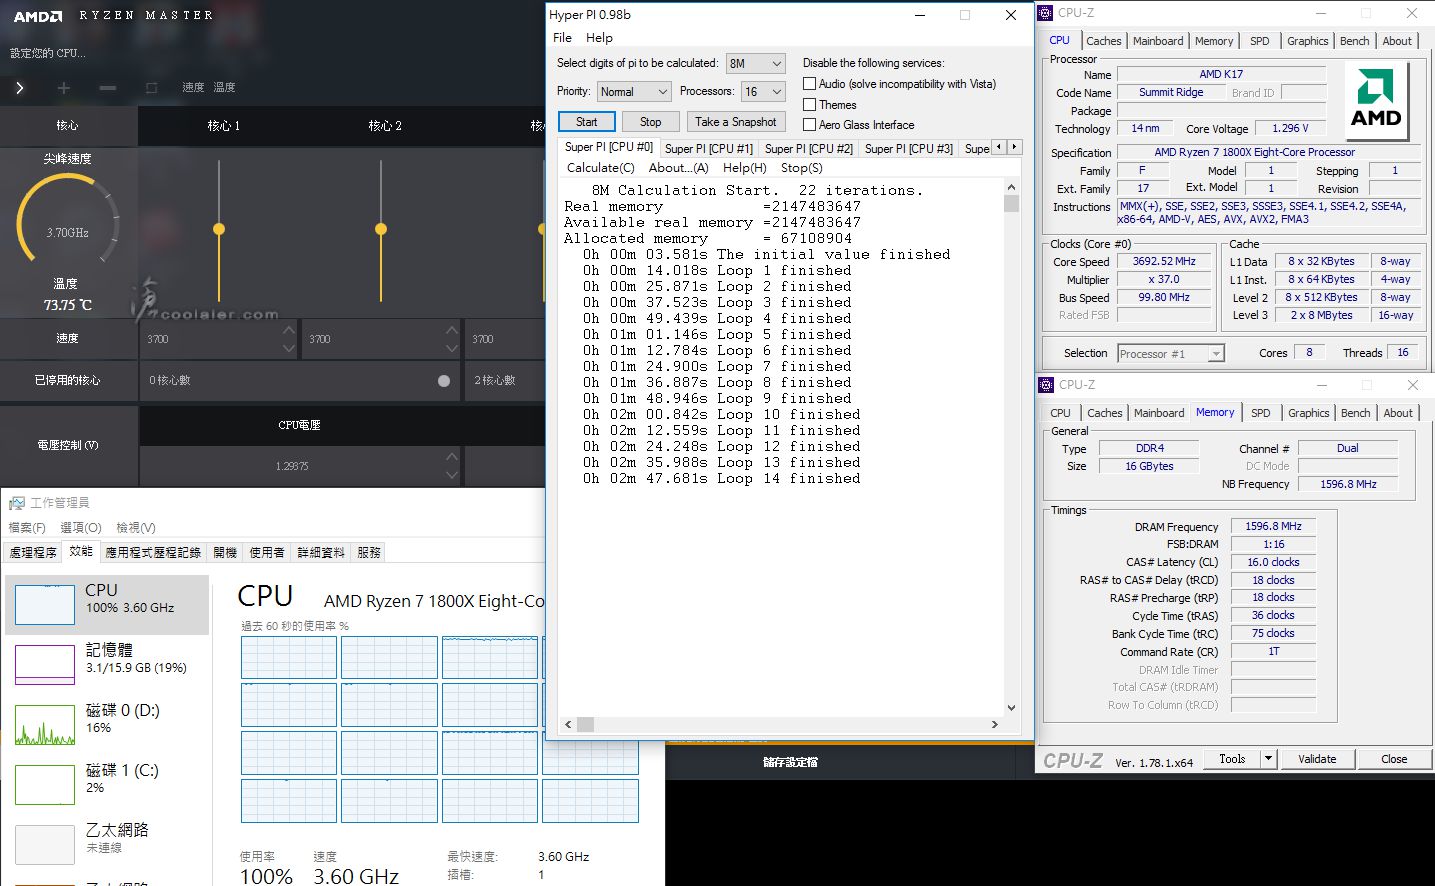Click CPU-Z Tools button
1435x886 pixels.
pos(1232,759)
